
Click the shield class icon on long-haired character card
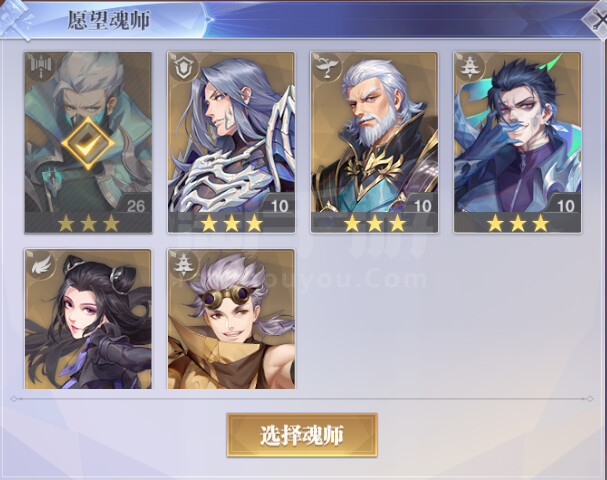[184, 67]
